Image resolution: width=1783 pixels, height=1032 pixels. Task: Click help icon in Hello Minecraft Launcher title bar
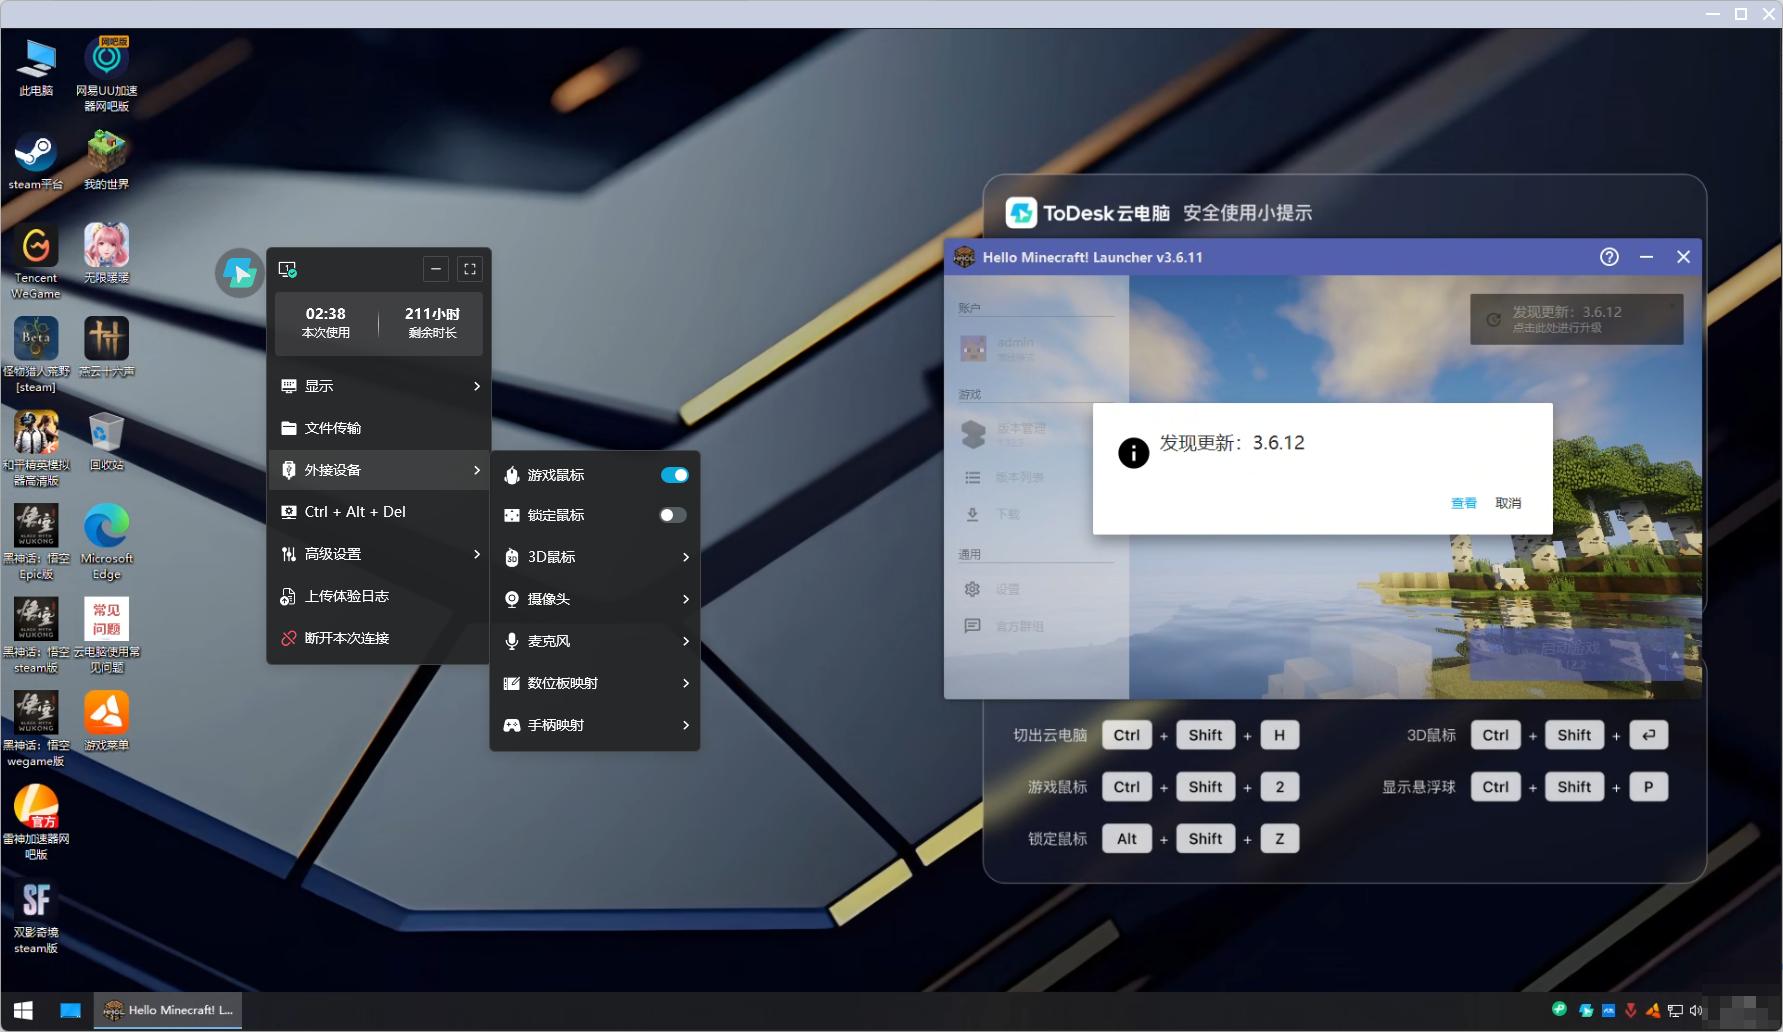click(x=1609, y=257)
